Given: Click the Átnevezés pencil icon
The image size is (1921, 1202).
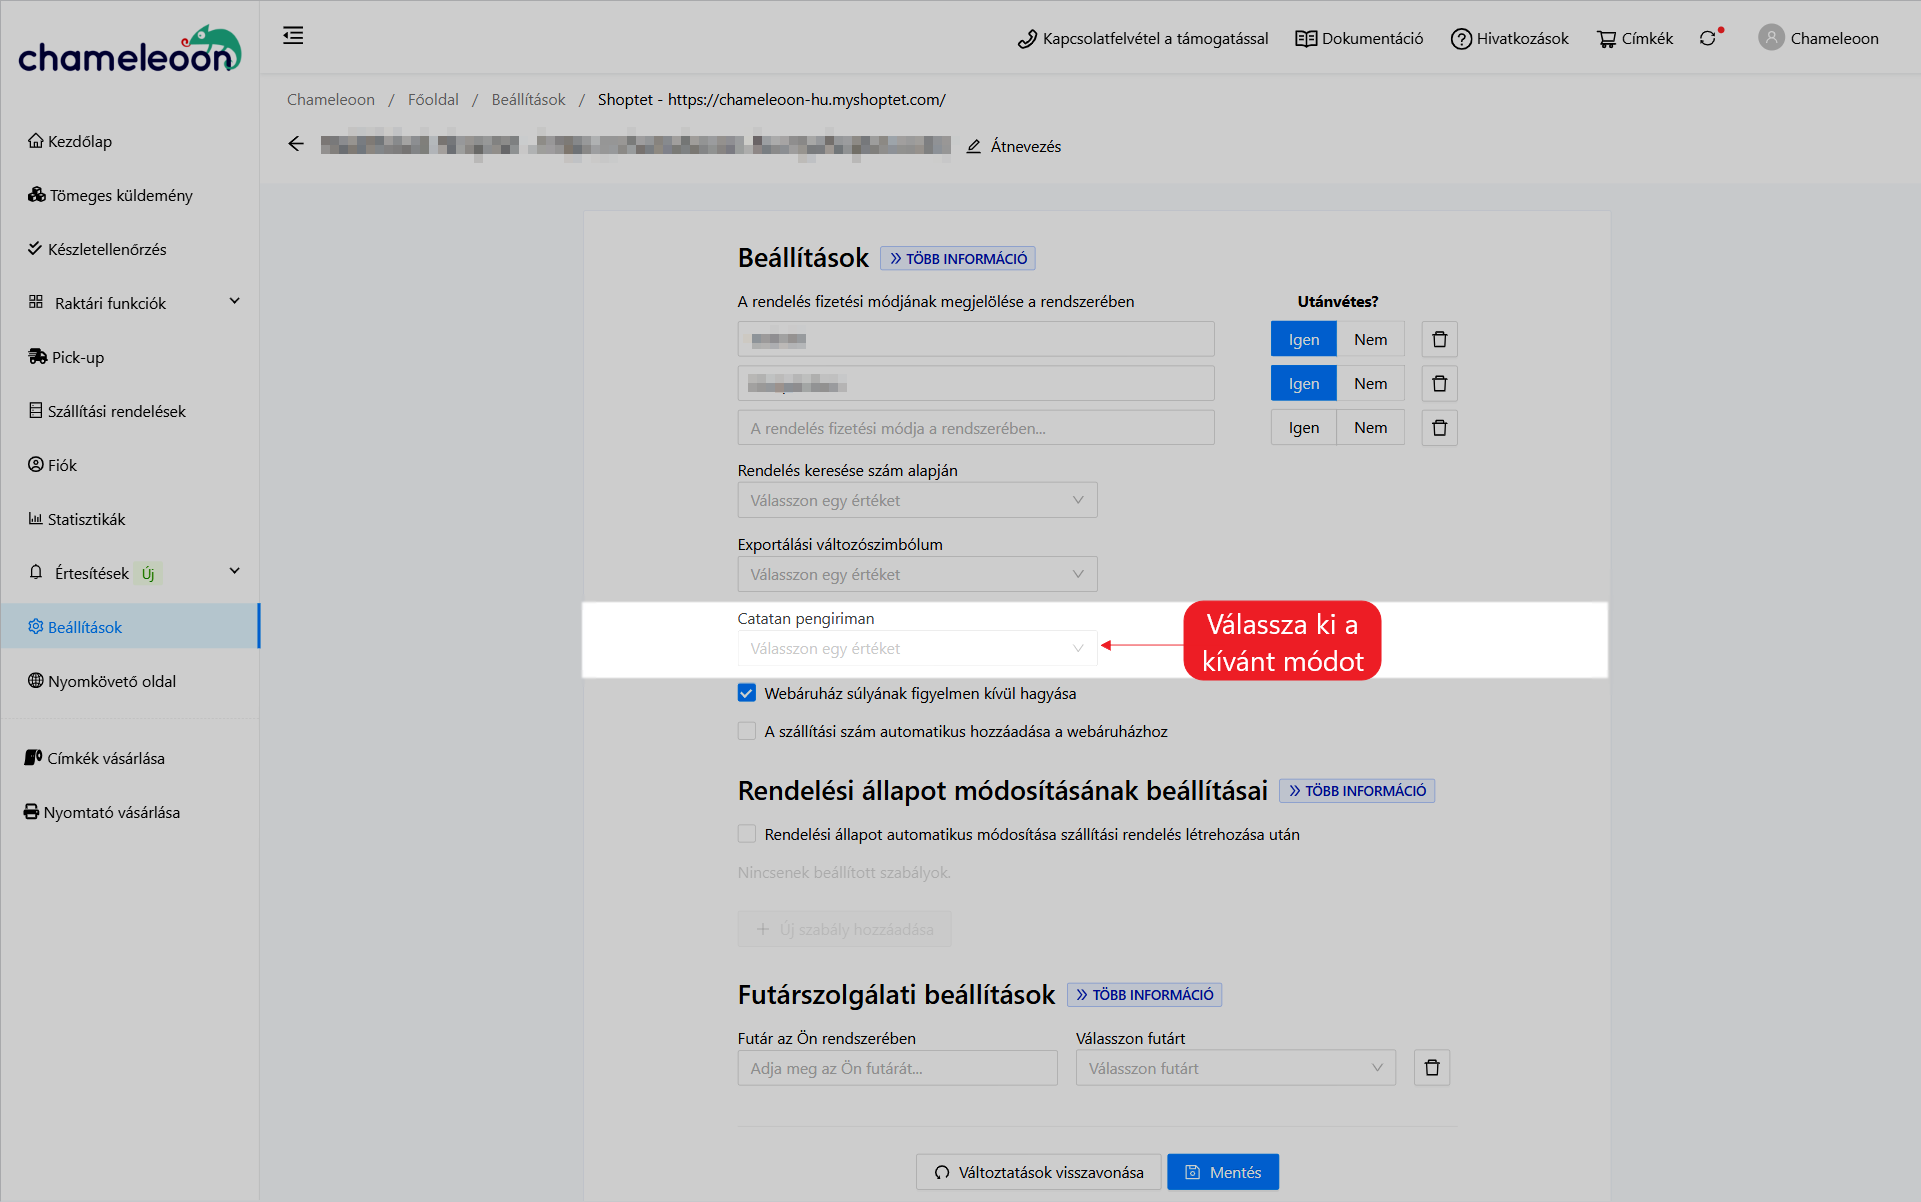Looking at the screenshot, I should coord(974,146).
